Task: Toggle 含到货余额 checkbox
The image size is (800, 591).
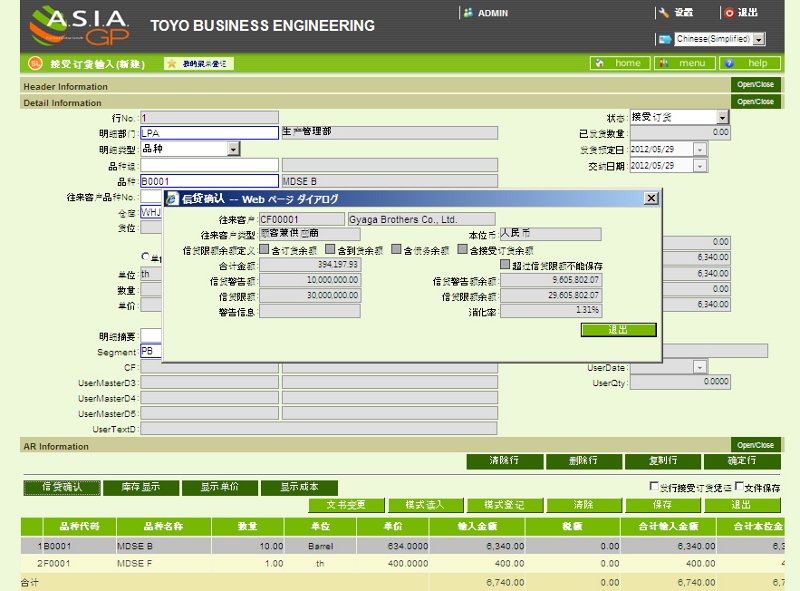Action: [330, 249]
